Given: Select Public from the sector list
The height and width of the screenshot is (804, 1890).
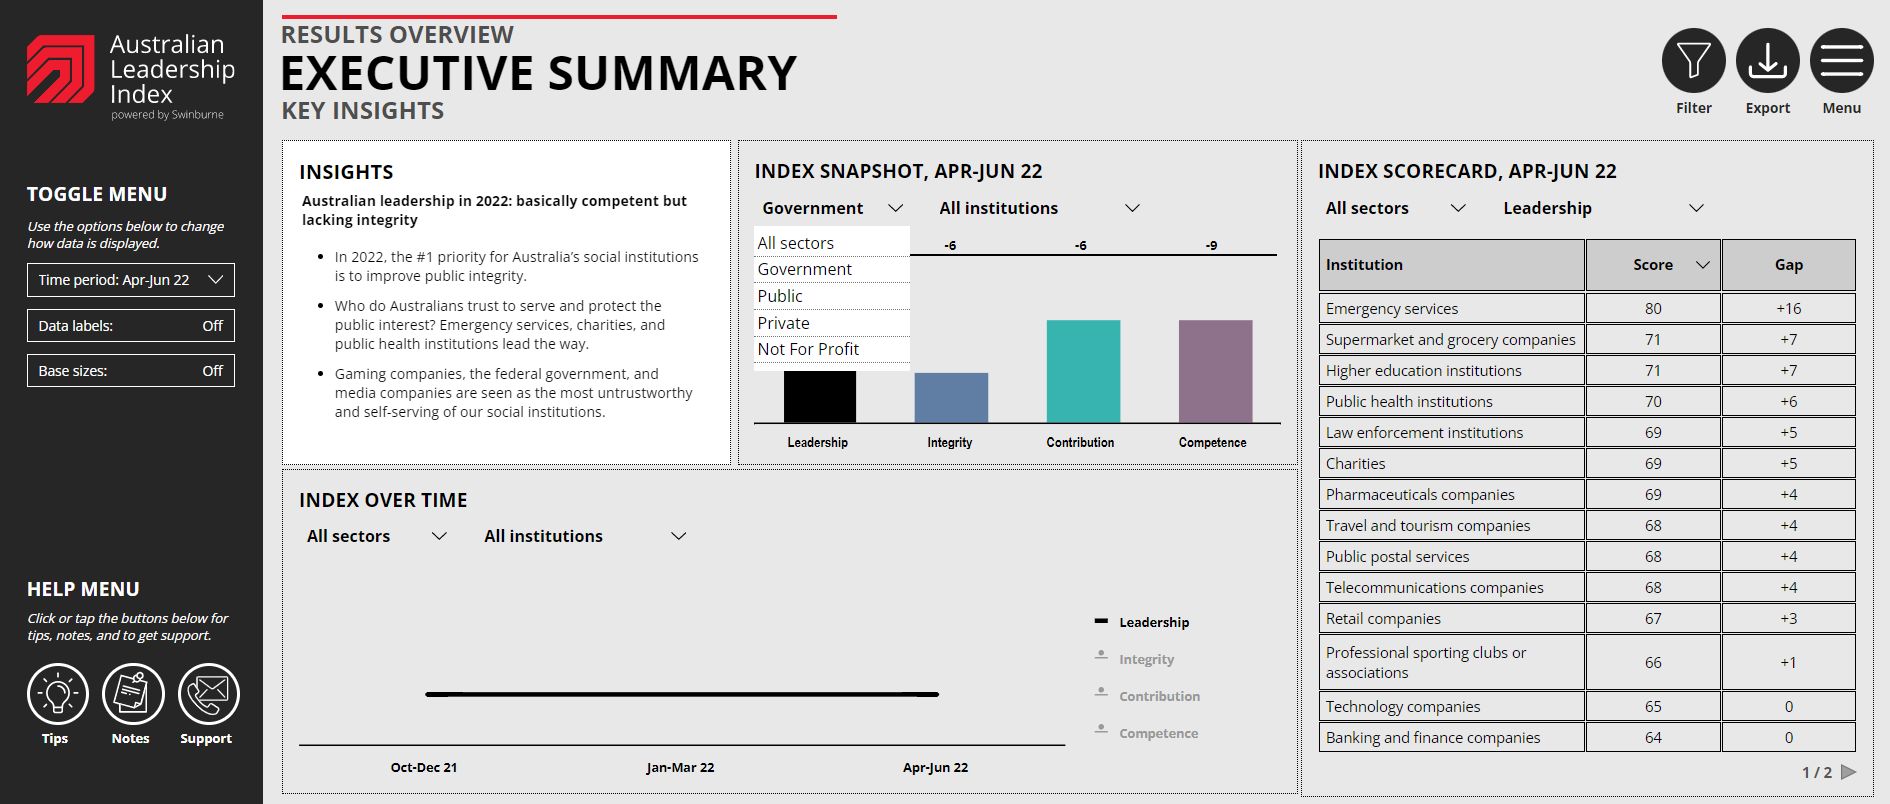Looking at the screenshot, I should pos(780,296).
